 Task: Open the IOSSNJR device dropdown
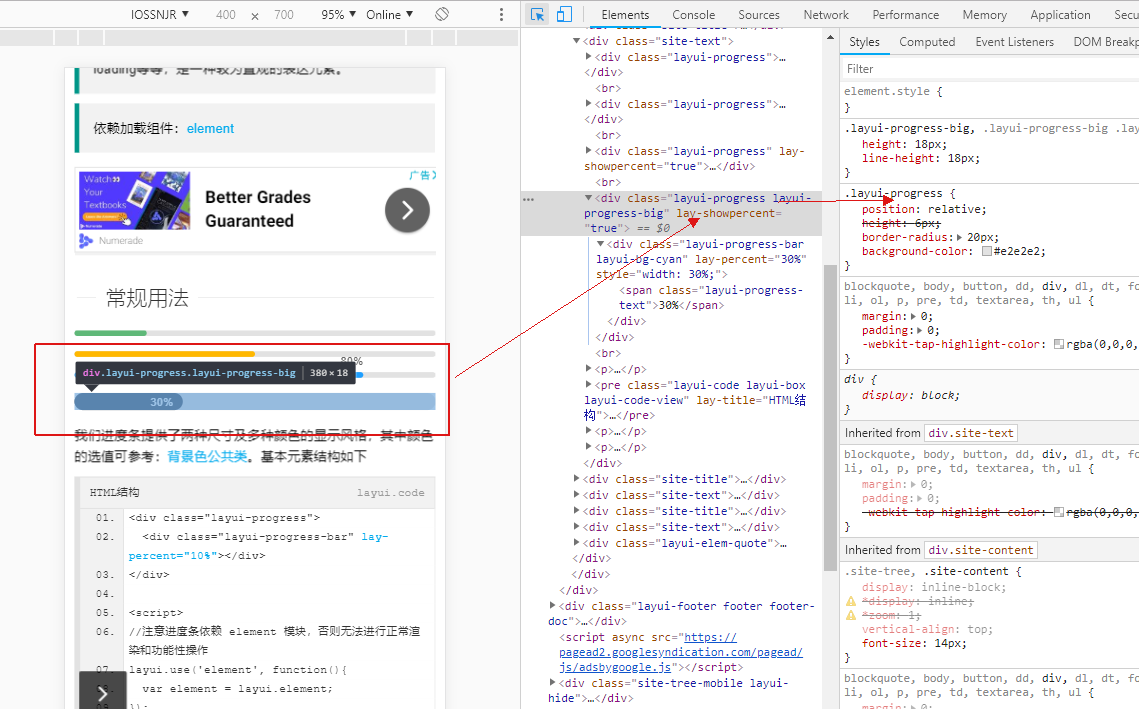[160, 15]
